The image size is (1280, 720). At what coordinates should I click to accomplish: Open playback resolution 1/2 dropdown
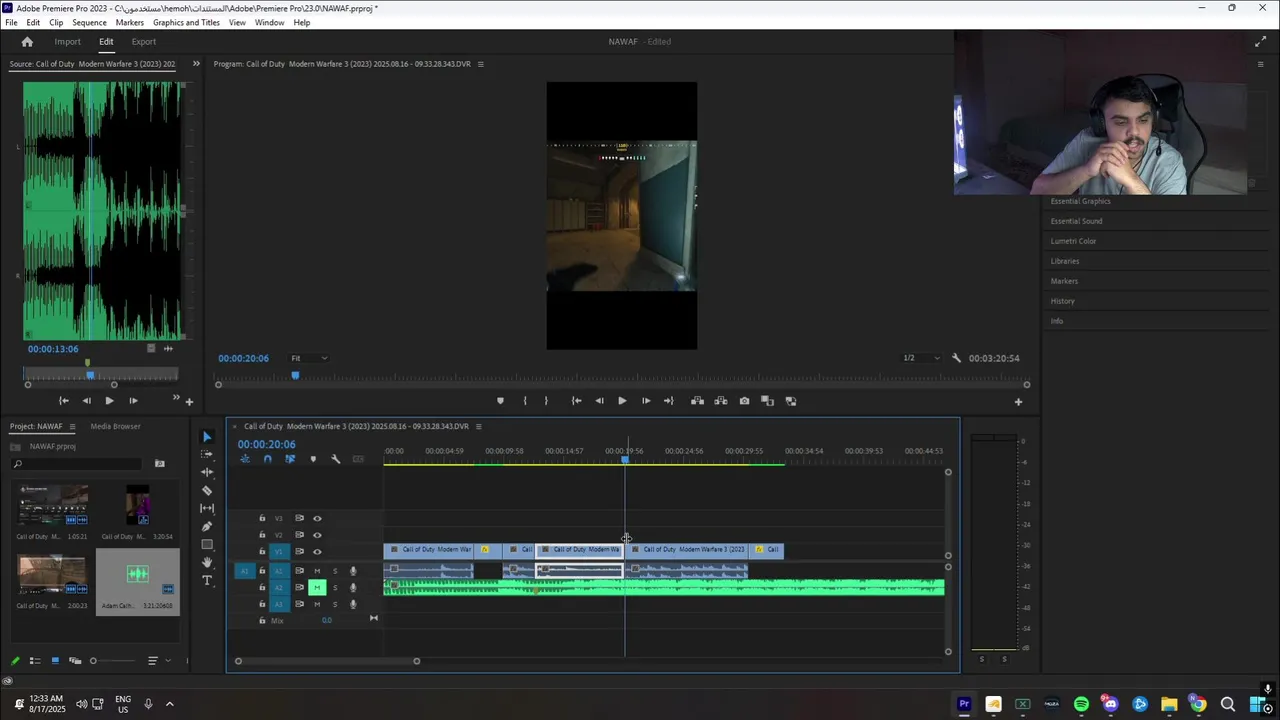(x=921, y=358)
